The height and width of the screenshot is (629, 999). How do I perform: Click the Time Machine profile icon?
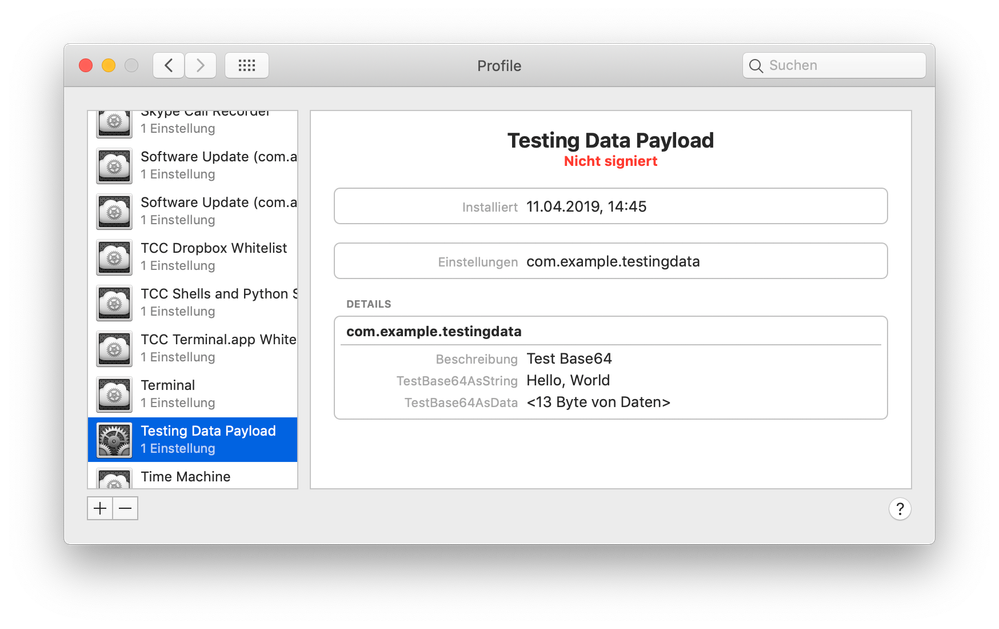click(x=114, y=479)
